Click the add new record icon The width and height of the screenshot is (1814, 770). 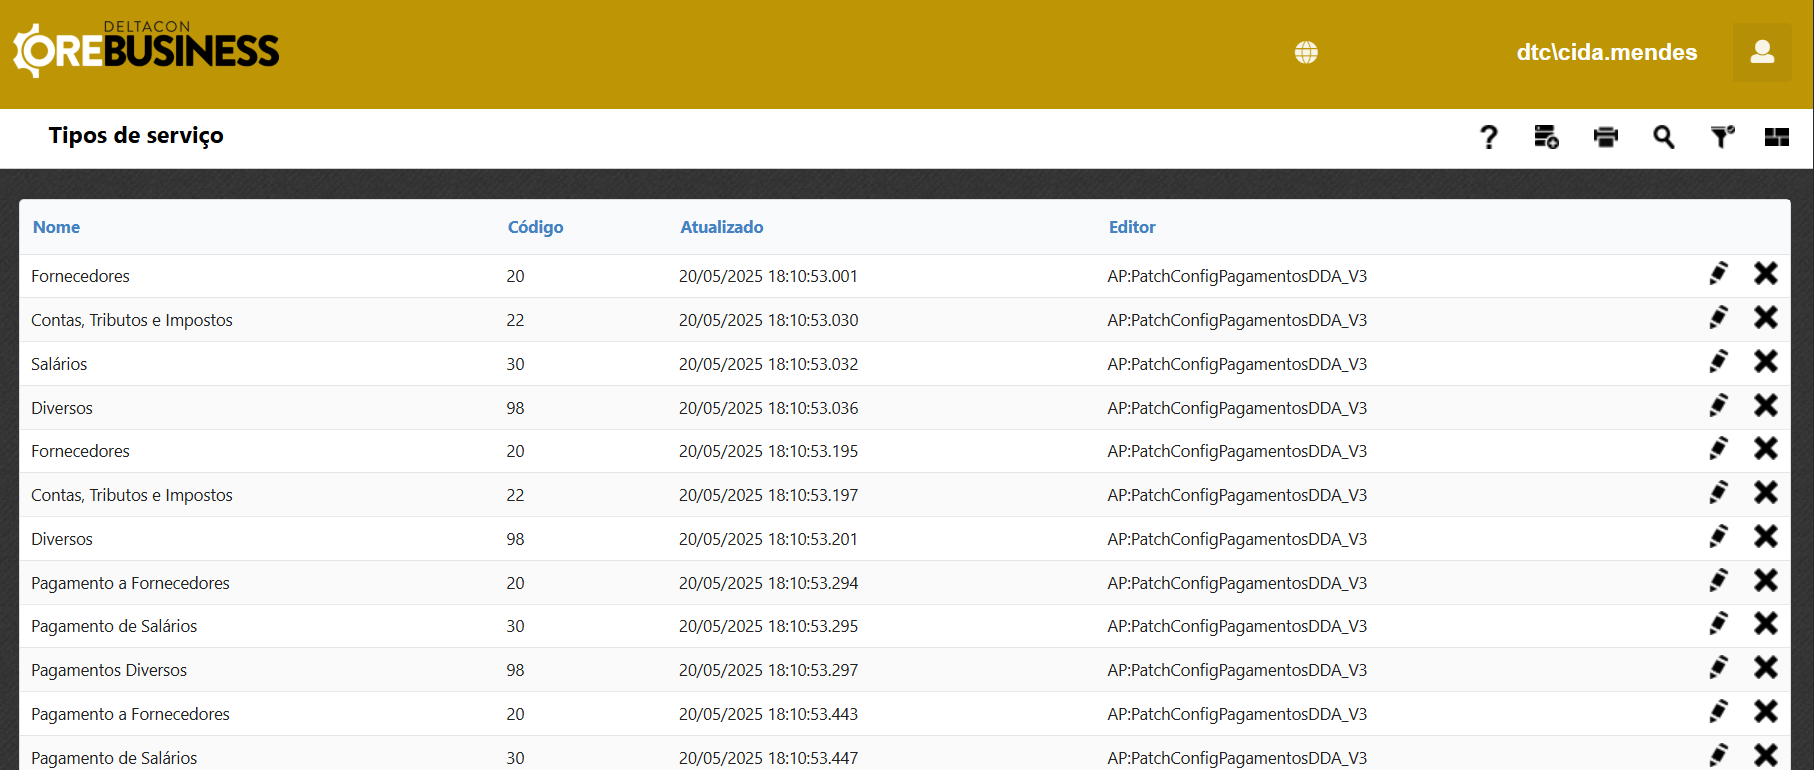[x=1546, y=137]
